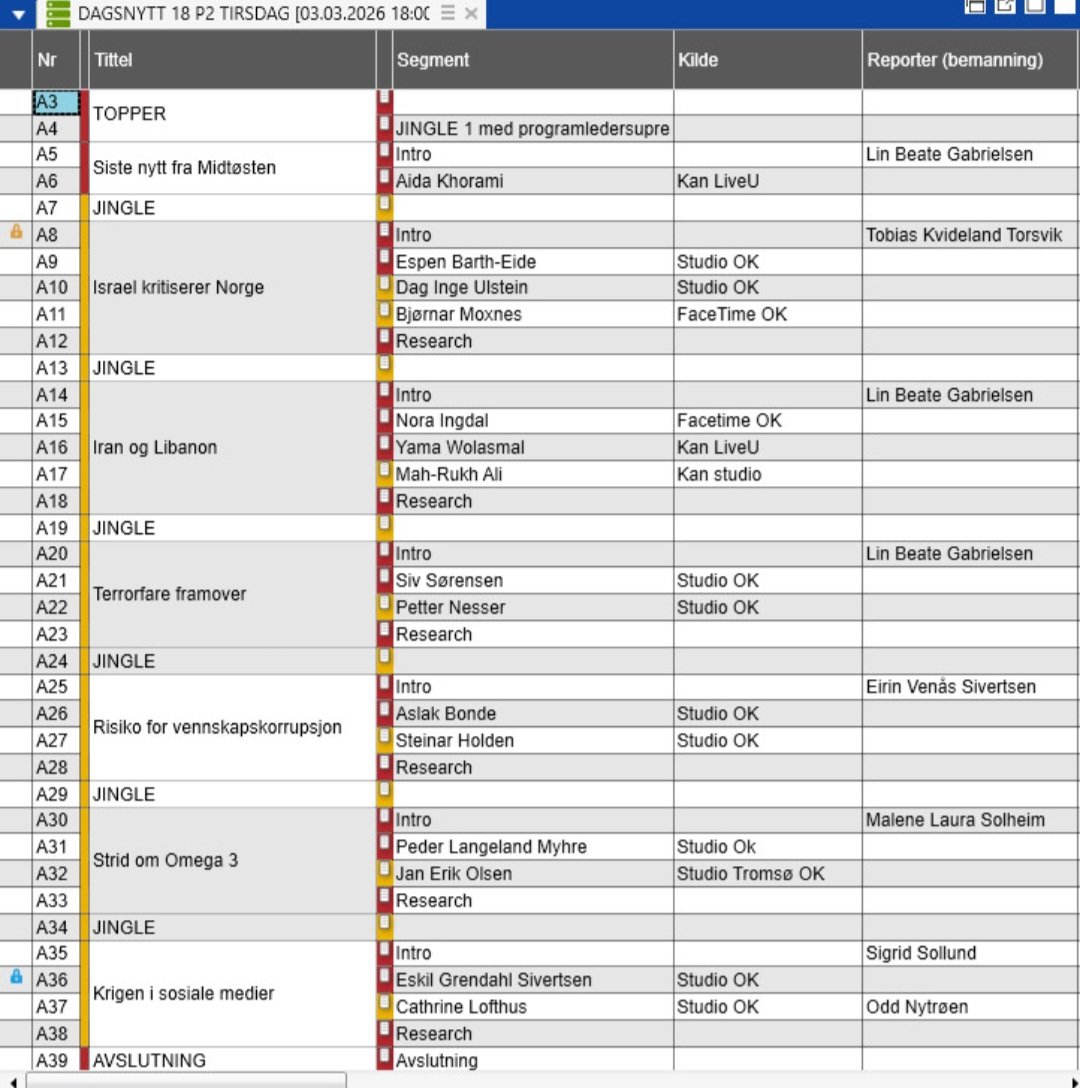Sort by the Reporter (bemanning) column header
The image size is (1080, 1088).
(970, 60)
